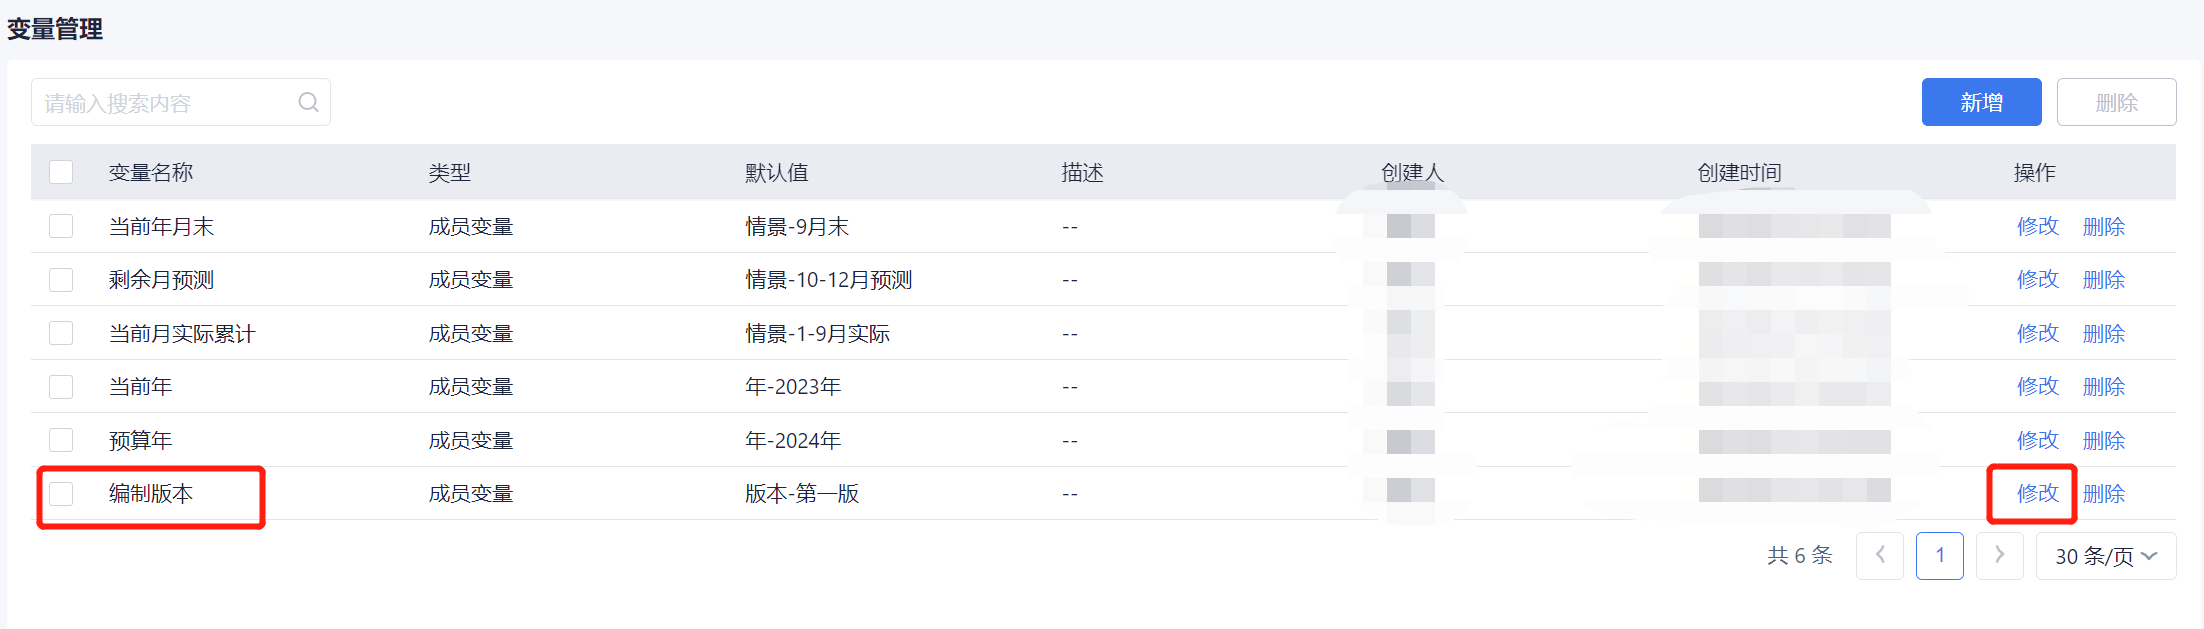This screenshot has height=629, width=2204.
Task: Check the 当前年月末 row checkbox
Action: pyautogui.click(x=61, y=226)
